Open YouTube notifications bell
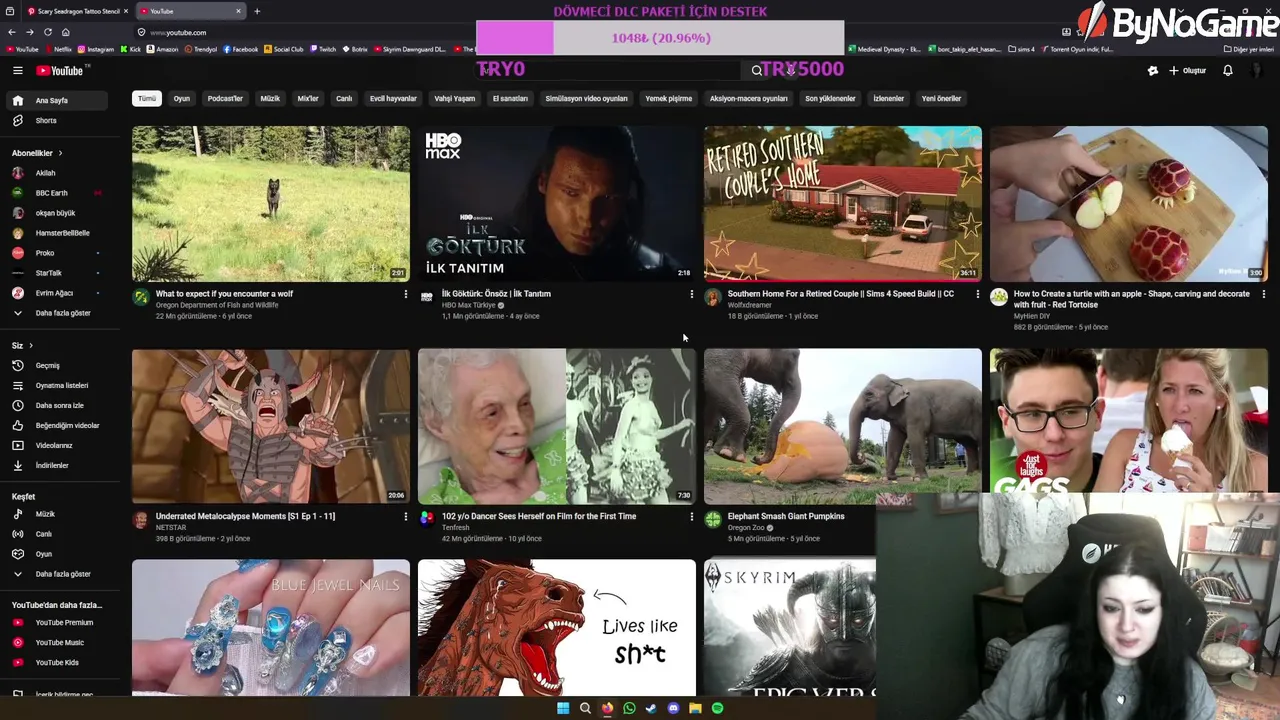 pyautogui.click(x=1227, y=70)
